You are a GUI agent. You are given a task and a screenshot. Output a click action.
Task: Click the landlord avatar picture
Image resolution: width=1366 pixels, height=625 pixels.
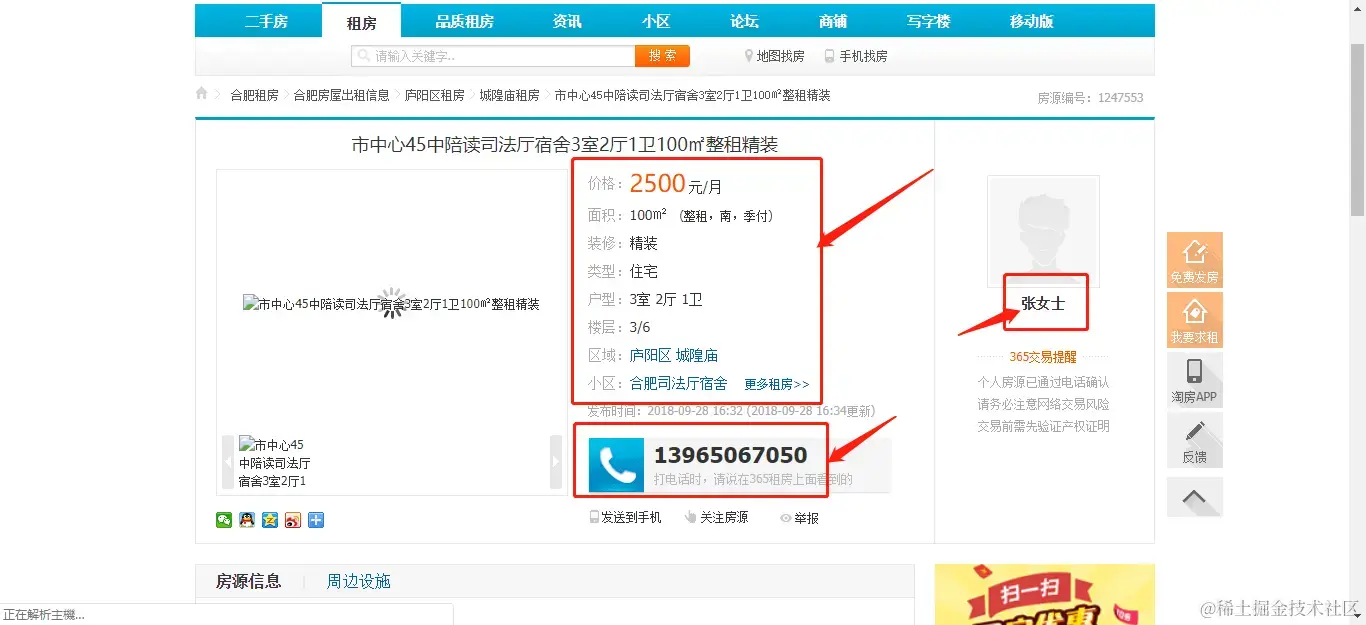1043,231
